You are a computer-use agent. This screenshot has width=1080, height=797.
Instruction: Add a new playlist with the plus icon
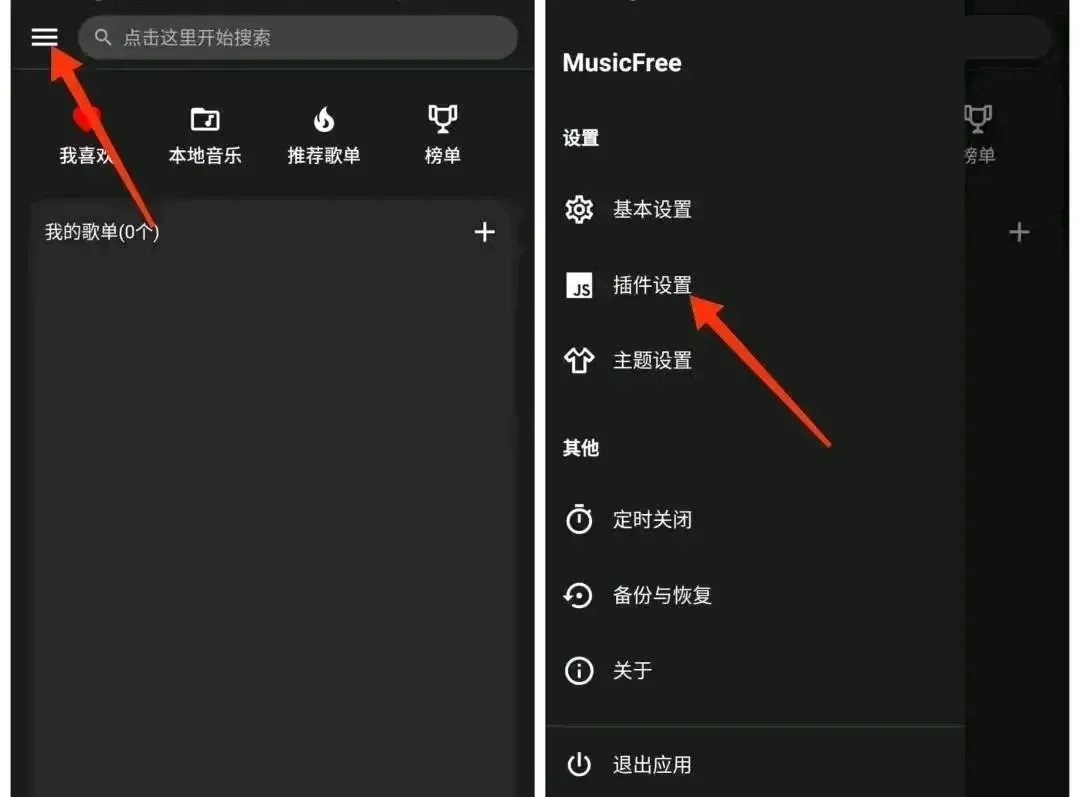[x=485, y=232]
